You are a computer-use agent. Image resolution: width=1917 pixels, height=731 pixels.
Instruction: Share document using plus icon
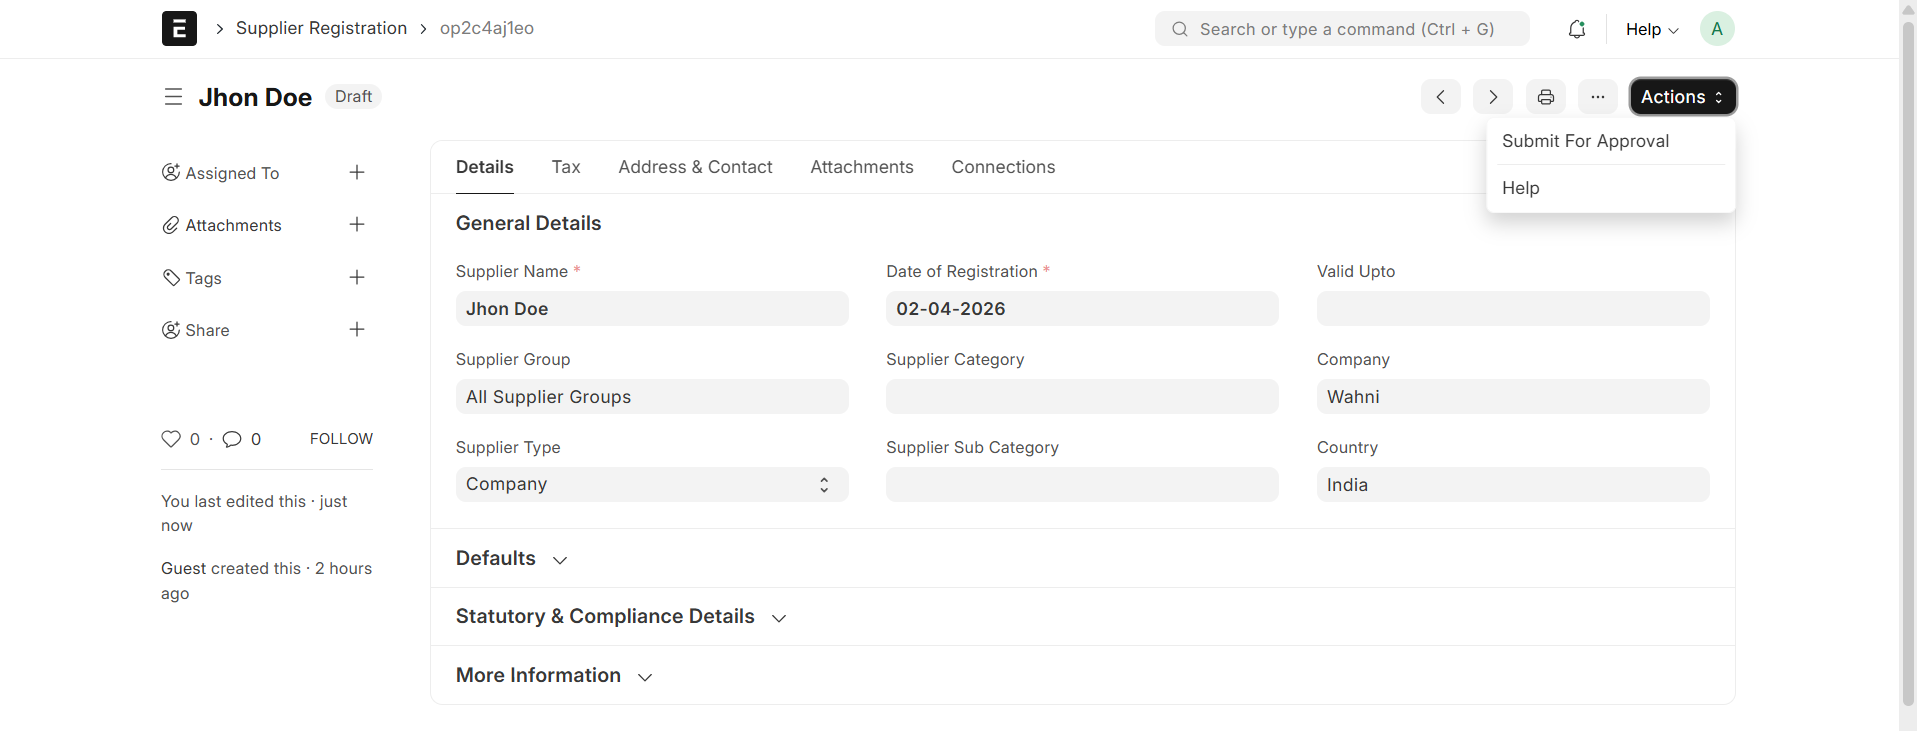point(357,330)
